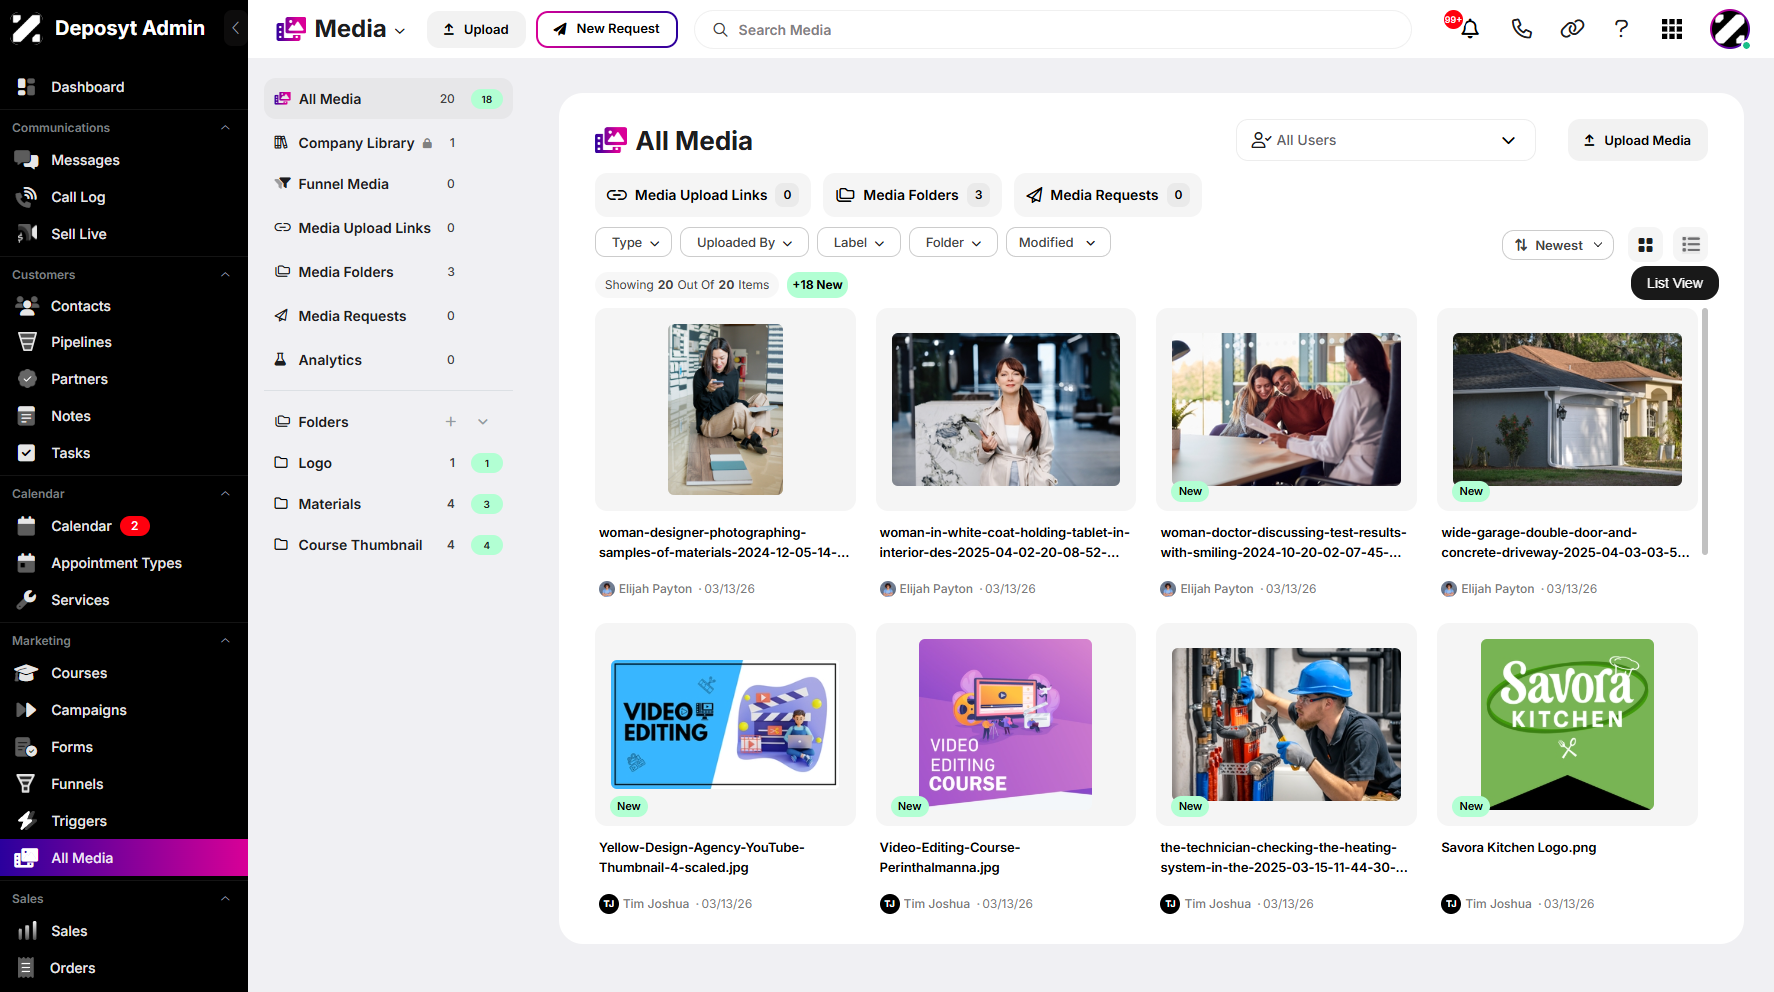Open Savora Kitchen Logo thumbnail
Screen dimensions: 1774x992
tap(1567, 724)
